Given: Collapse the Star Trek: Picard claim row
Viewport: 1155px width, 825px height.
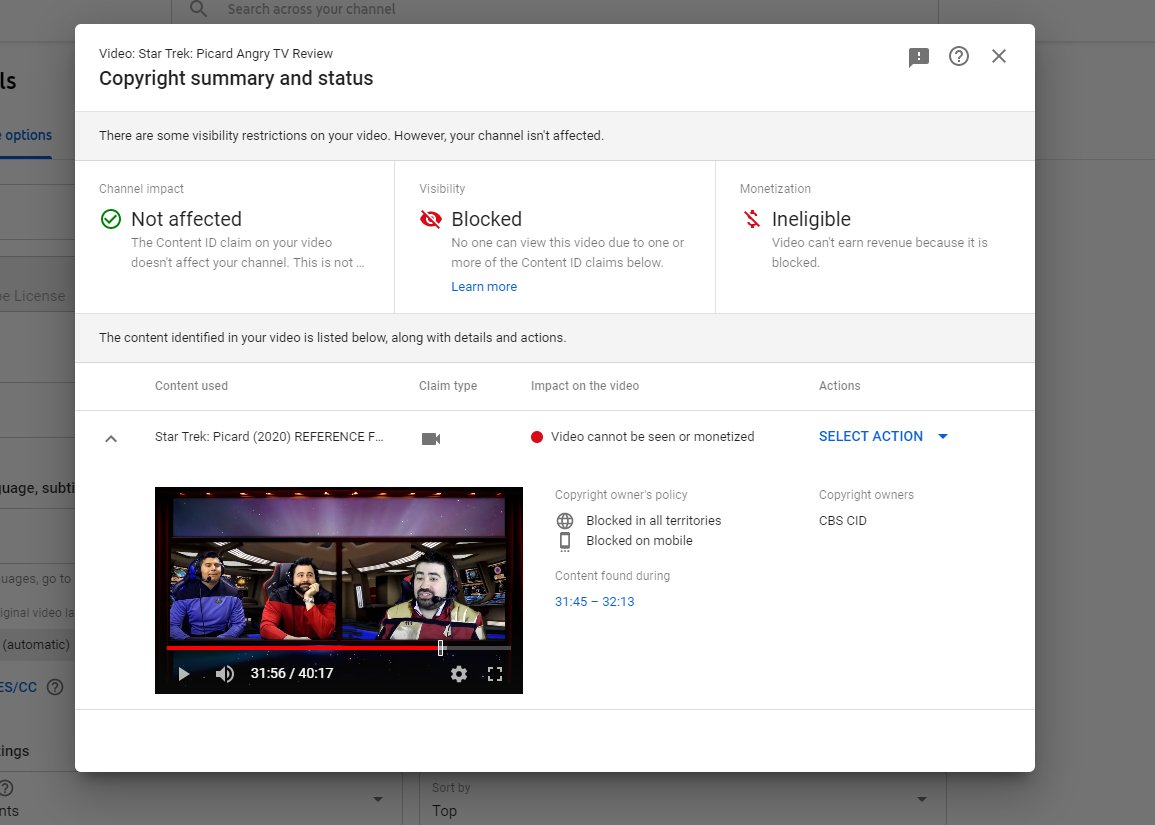Looking at the screenshot, I should 111,438.
